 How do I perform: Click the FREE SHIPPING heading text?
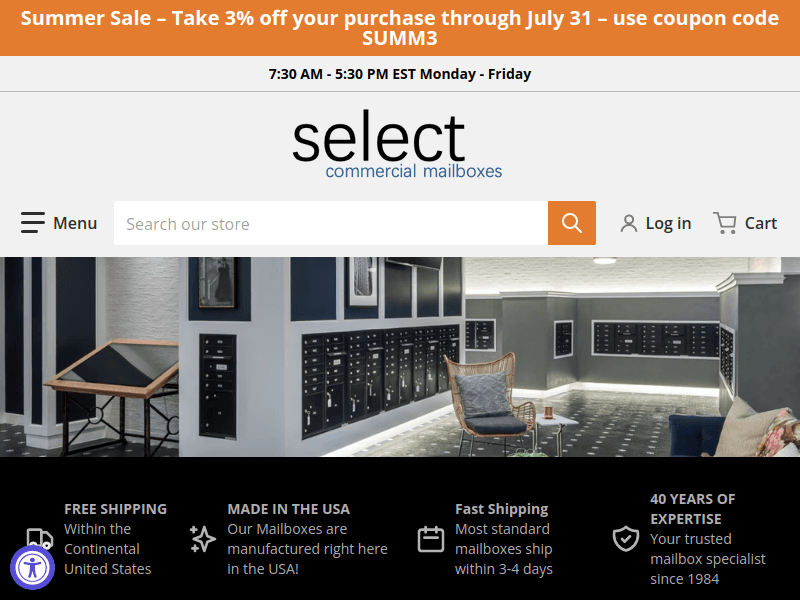click(115, 509)
